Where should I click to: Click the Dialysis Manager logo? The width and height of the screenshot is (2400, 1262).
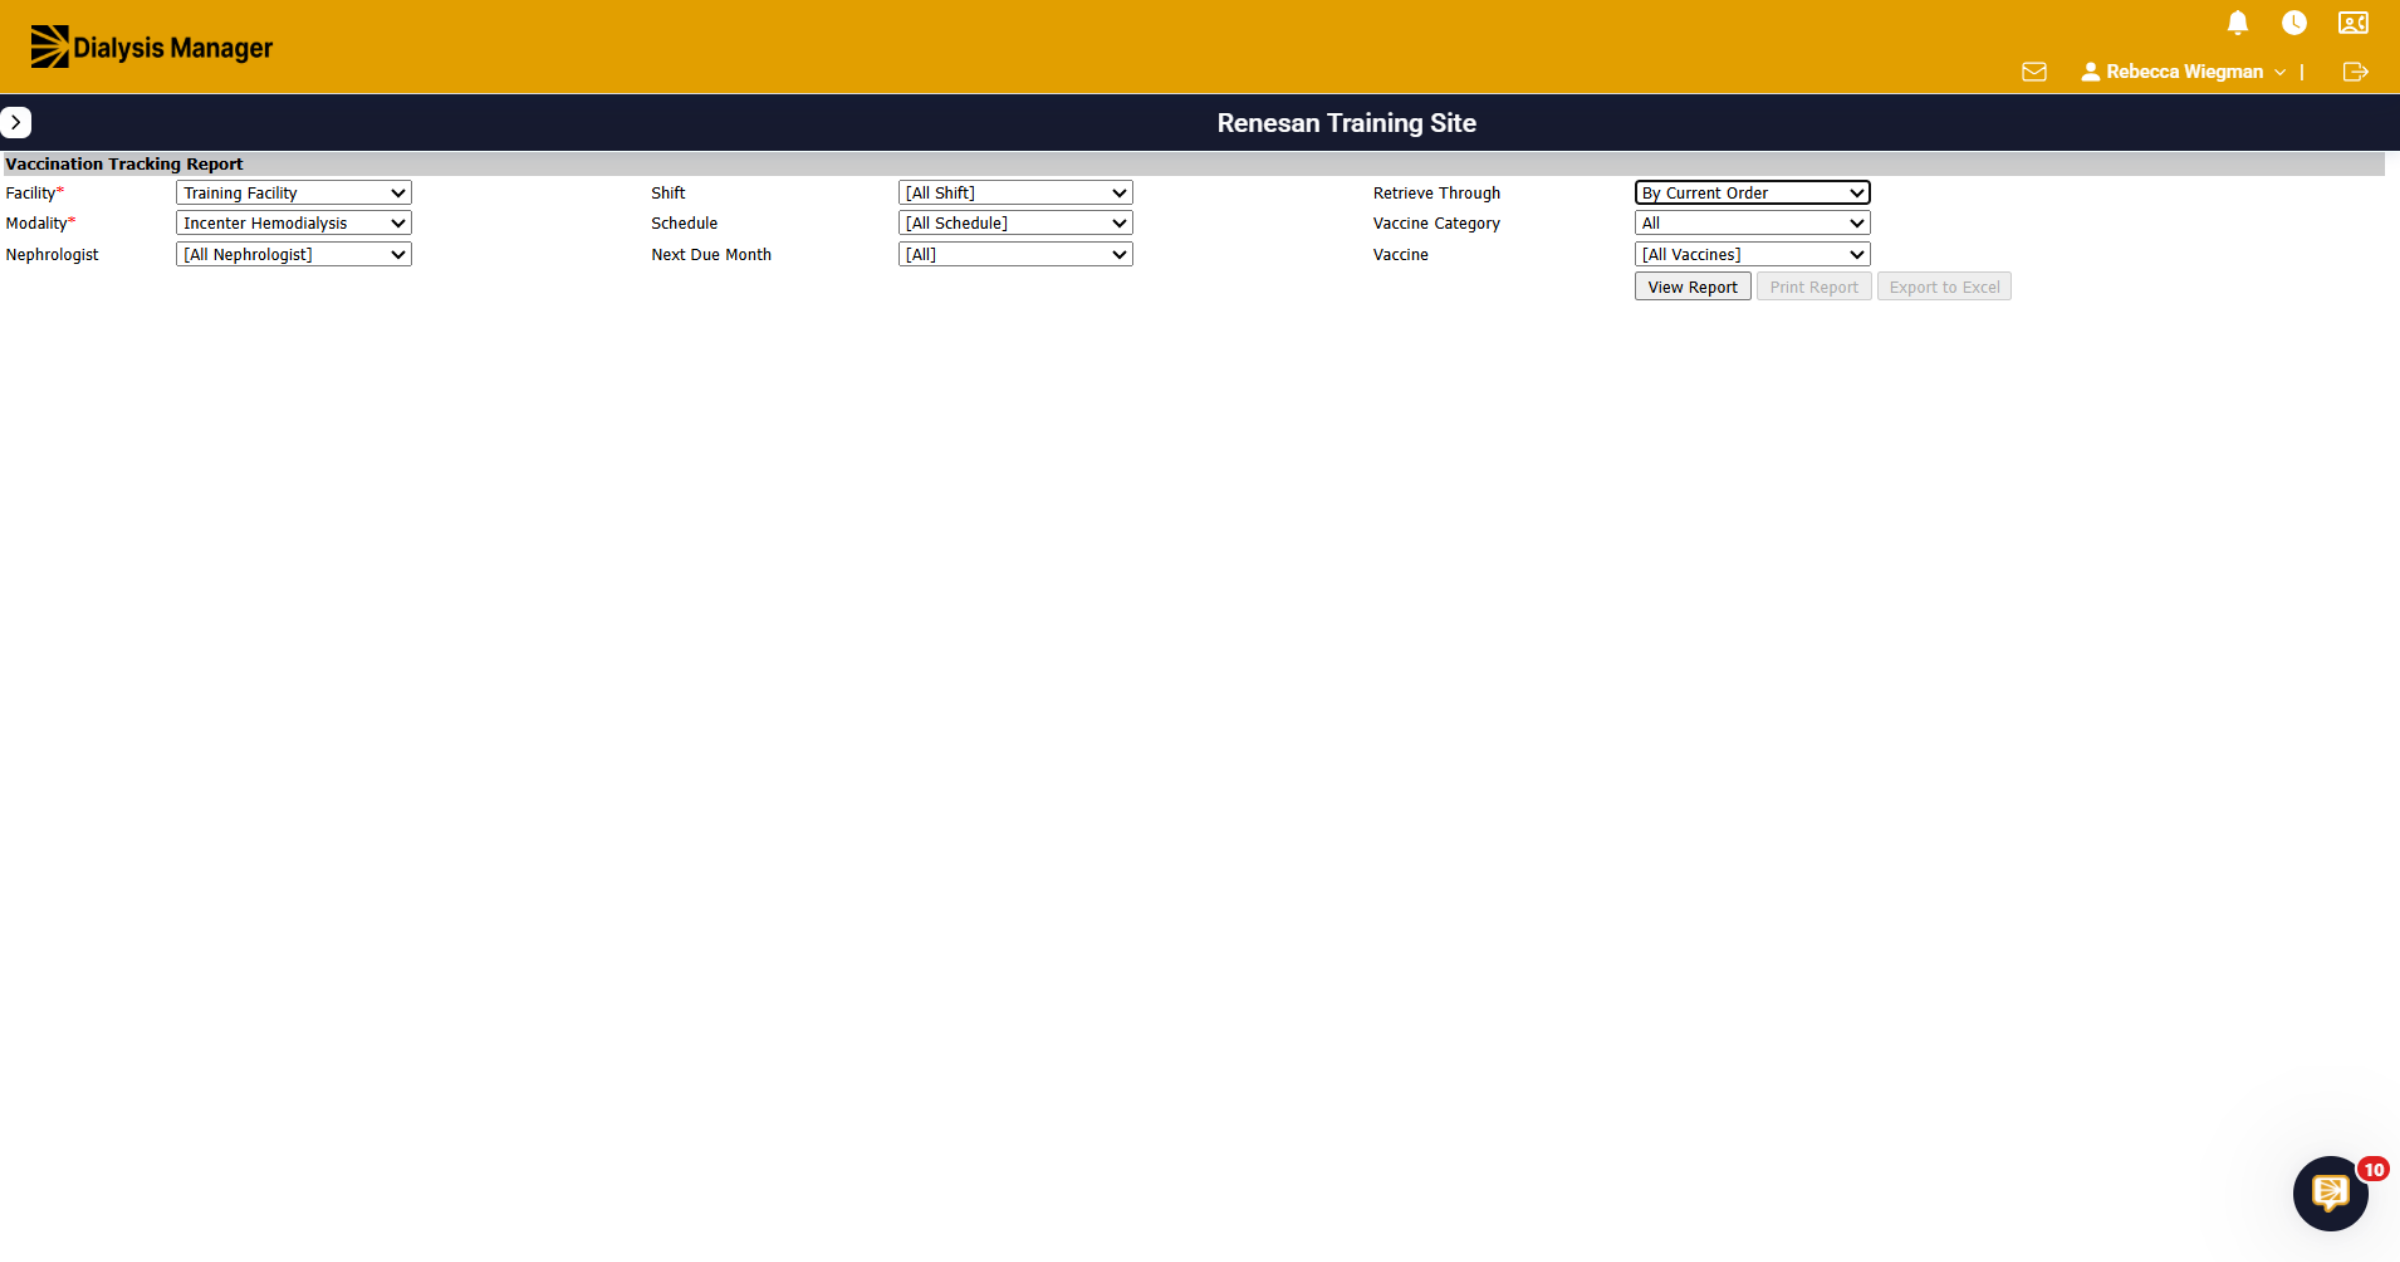click(151, 47)
